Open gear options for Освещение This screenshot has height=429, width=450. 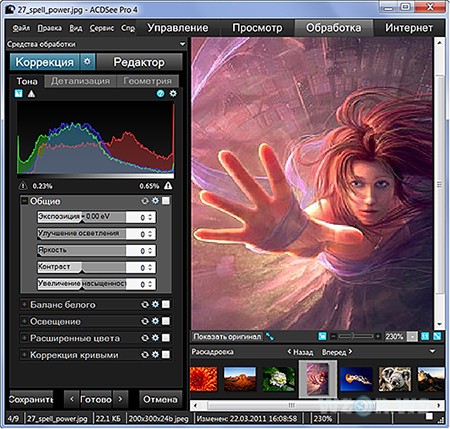(155, 321)
